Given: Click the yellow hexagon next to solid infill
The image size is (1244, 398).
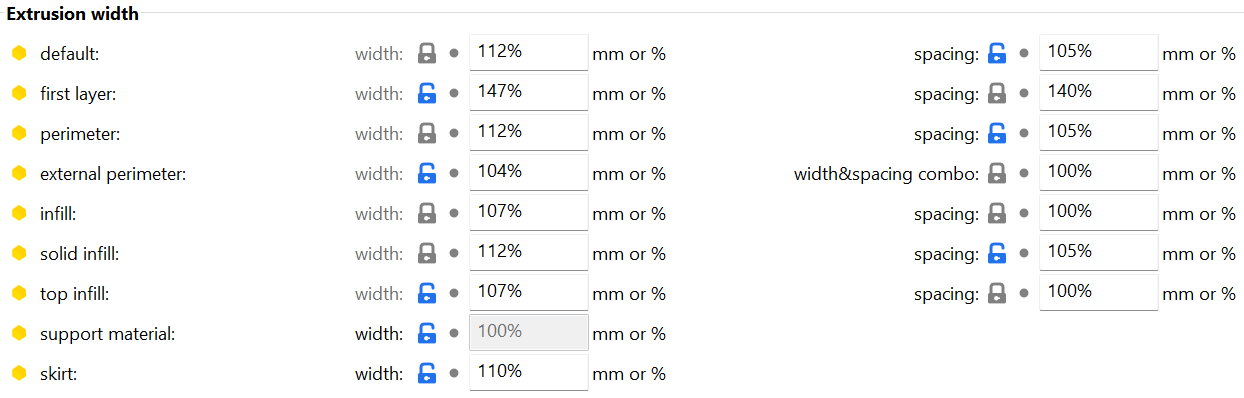Looking at the screenshot, I should [19, 254].
